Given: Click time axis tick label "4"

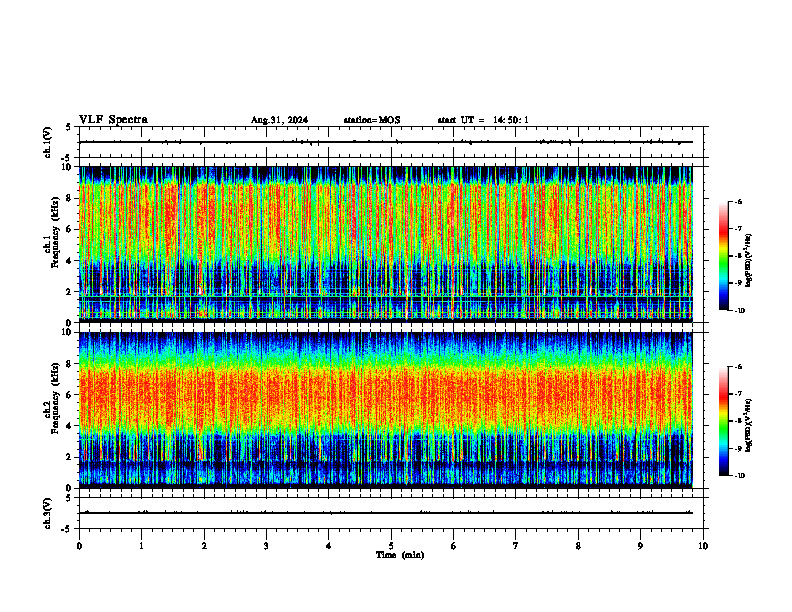Looking at the screenshot, I should pyautogui.click(x=328, y=546).
